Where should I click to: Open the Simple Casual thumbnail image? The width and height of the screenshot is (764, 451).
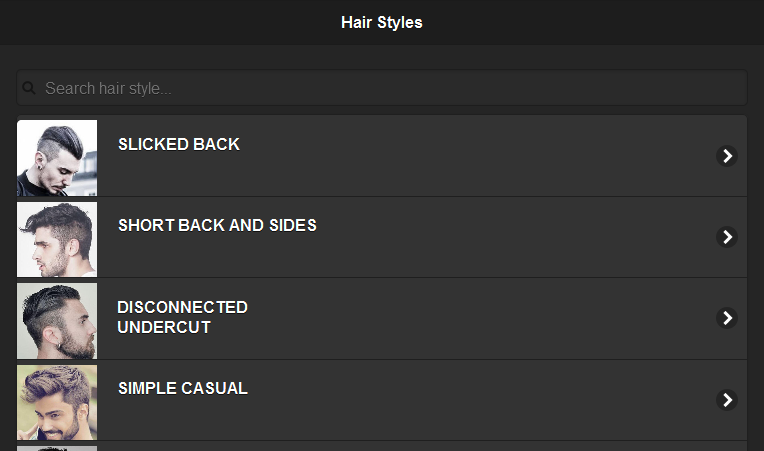(x=57, y=401)
